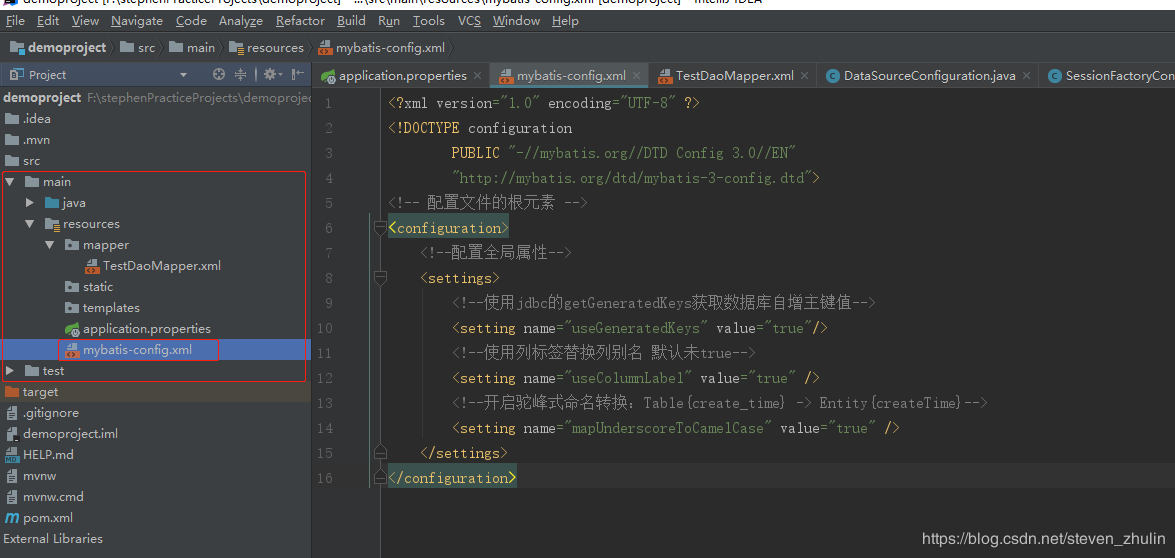Expand the java folder node
Screen dimensions: 1175x558
[31, 203]
